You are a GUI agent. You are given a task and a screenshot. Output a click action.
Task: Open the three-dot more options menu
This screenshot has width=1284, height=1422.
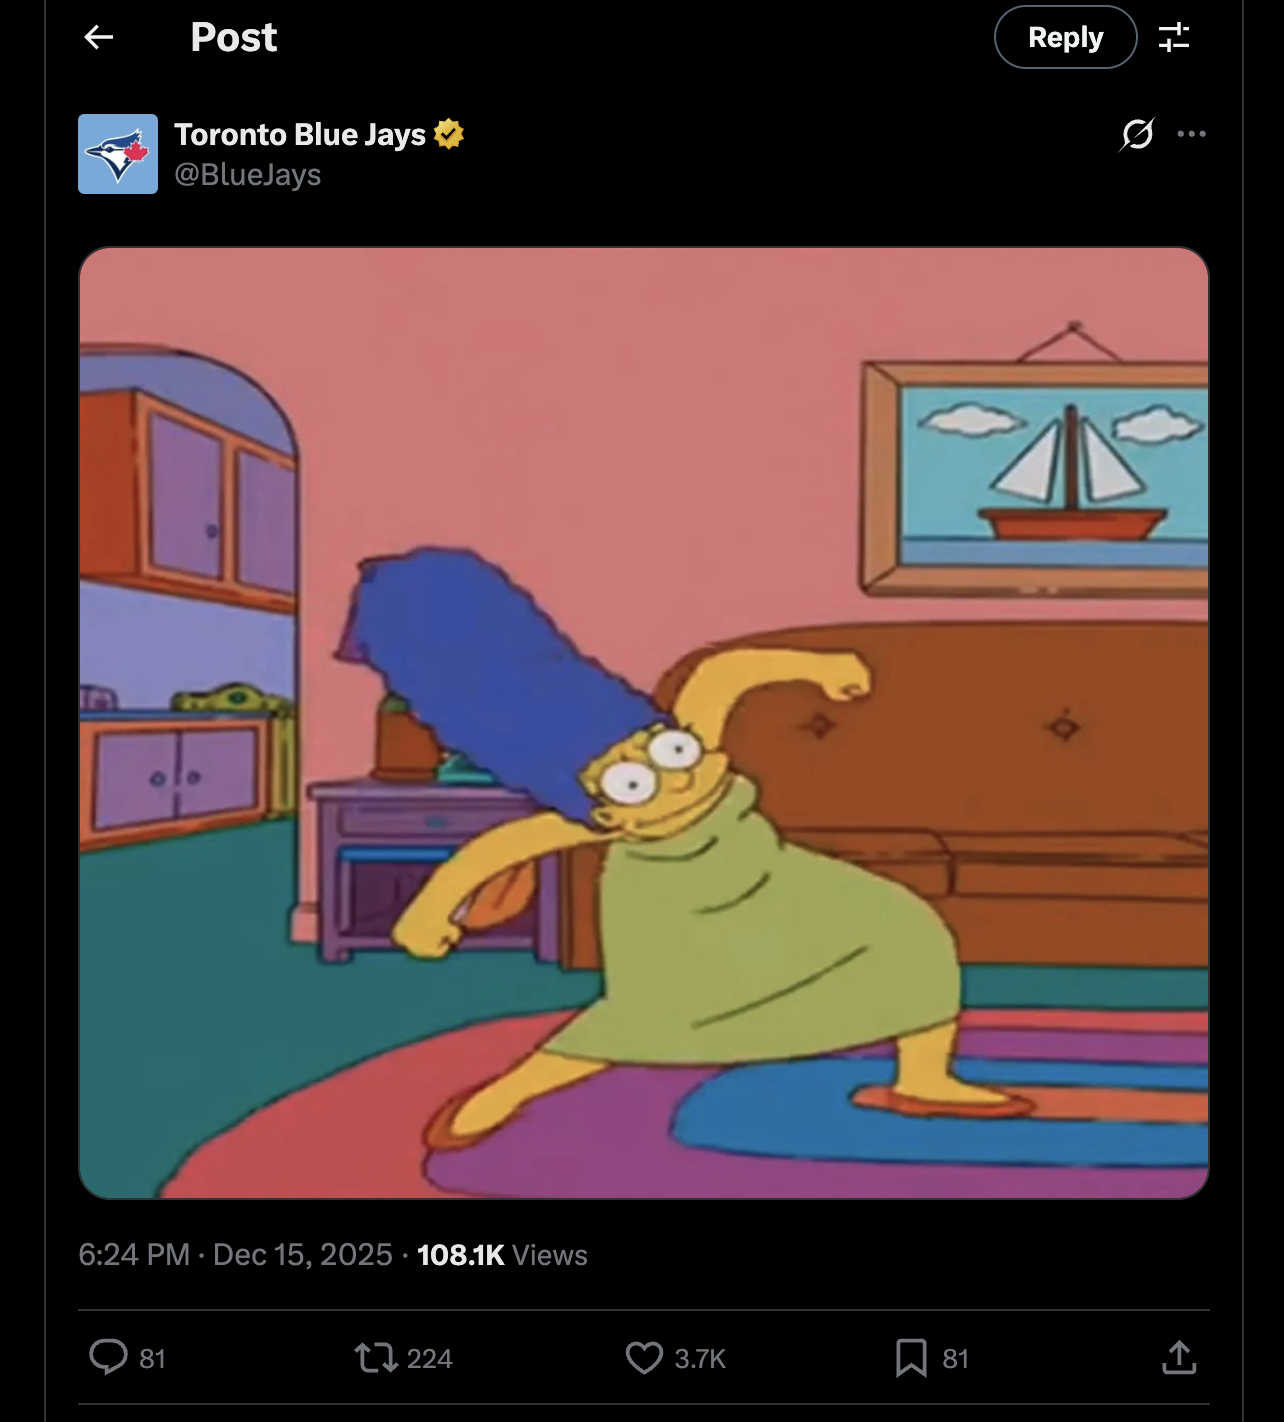point(1191,134)
